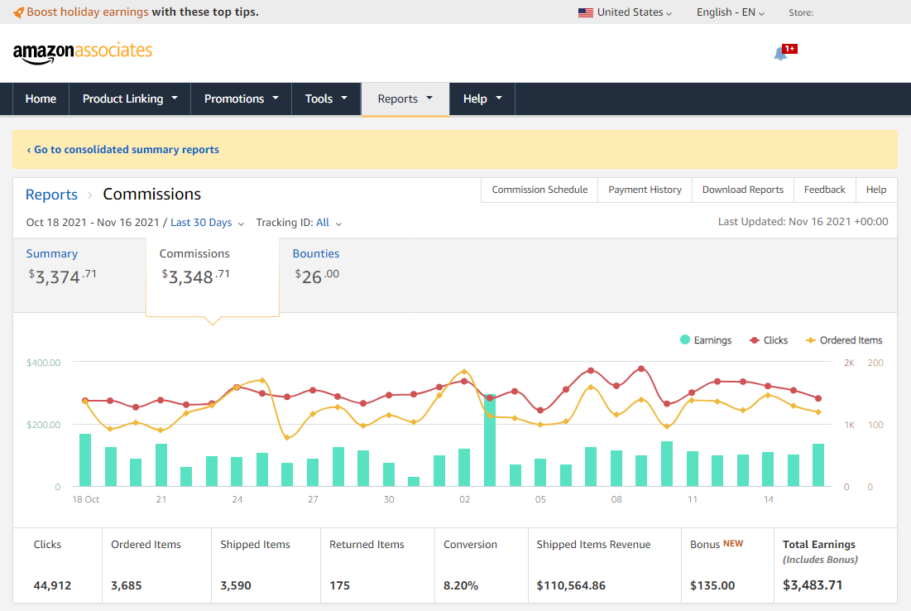Click the United States flag icon
911x611 pixels.
585,12
